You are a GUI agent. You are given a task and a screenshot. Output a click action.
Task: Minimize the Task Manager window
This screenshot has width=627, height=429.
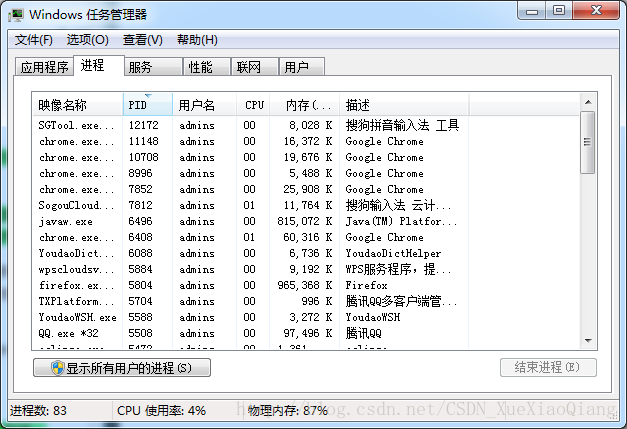(x=532, y=11)
